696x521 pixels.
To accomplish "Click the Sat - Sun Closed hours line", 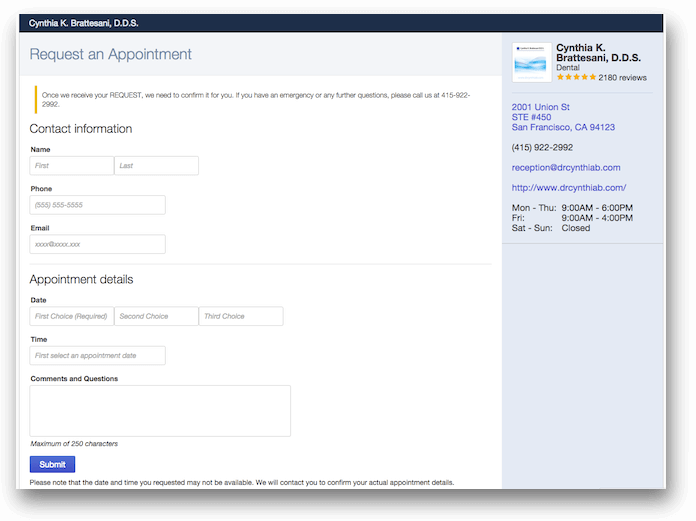I will click(x=551, y=228).
